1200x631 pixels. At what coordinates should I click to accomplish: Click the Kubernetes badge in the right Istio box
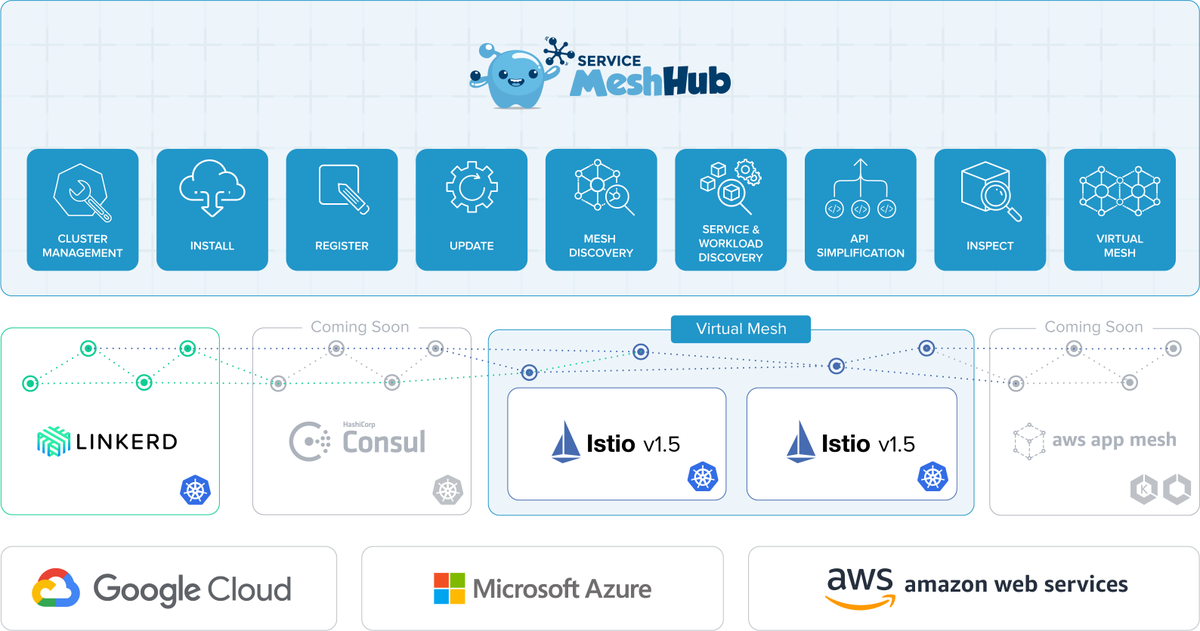coord(933,477)
